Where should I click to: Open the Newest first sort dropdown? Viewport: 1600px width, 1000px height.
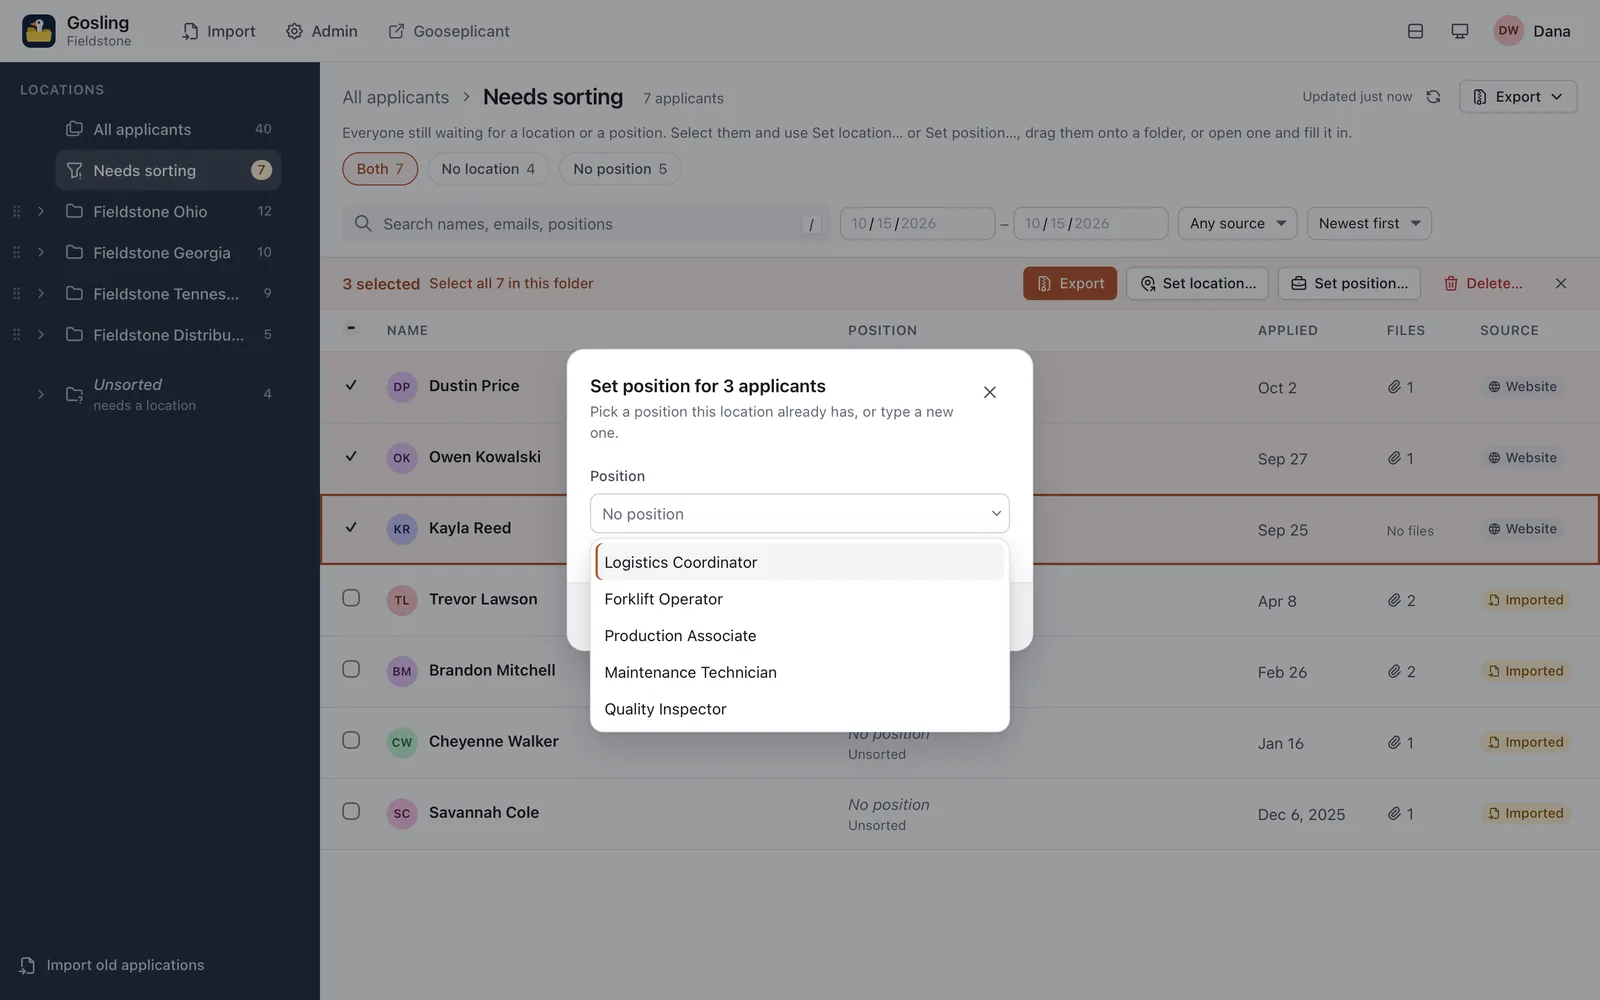click(1369, 224)
